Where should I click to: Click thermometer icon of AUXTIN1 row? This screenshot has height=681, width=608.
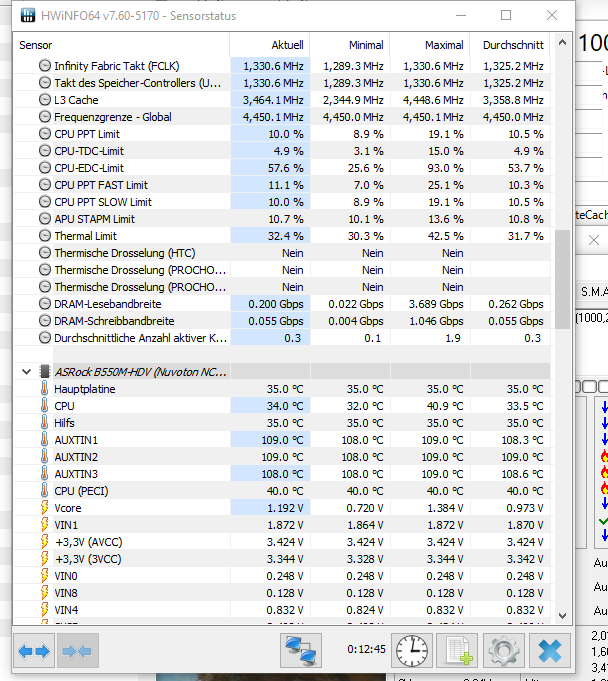[44, 440]
